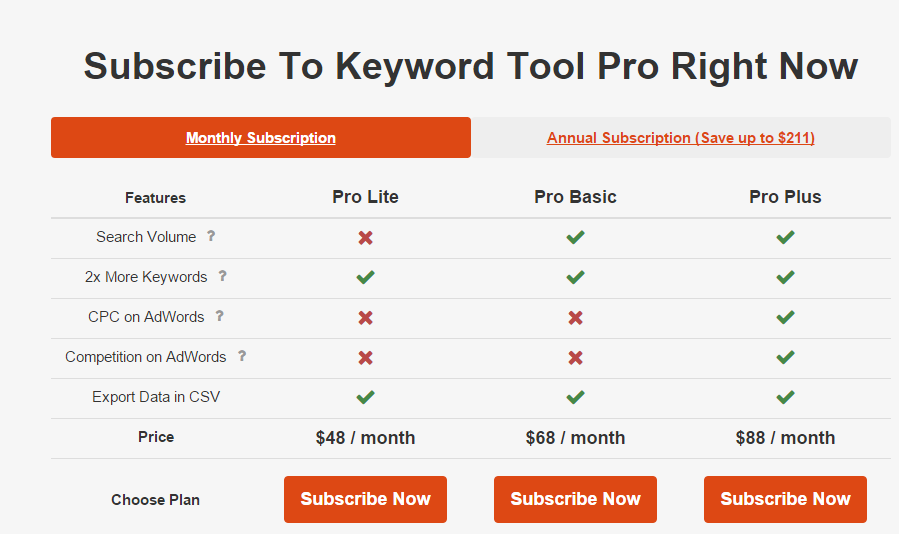Click the green check for Pro Lite Export Data
Image resolution: width=899 pixels, height=534 pixels.
click(x=366, y=397)
